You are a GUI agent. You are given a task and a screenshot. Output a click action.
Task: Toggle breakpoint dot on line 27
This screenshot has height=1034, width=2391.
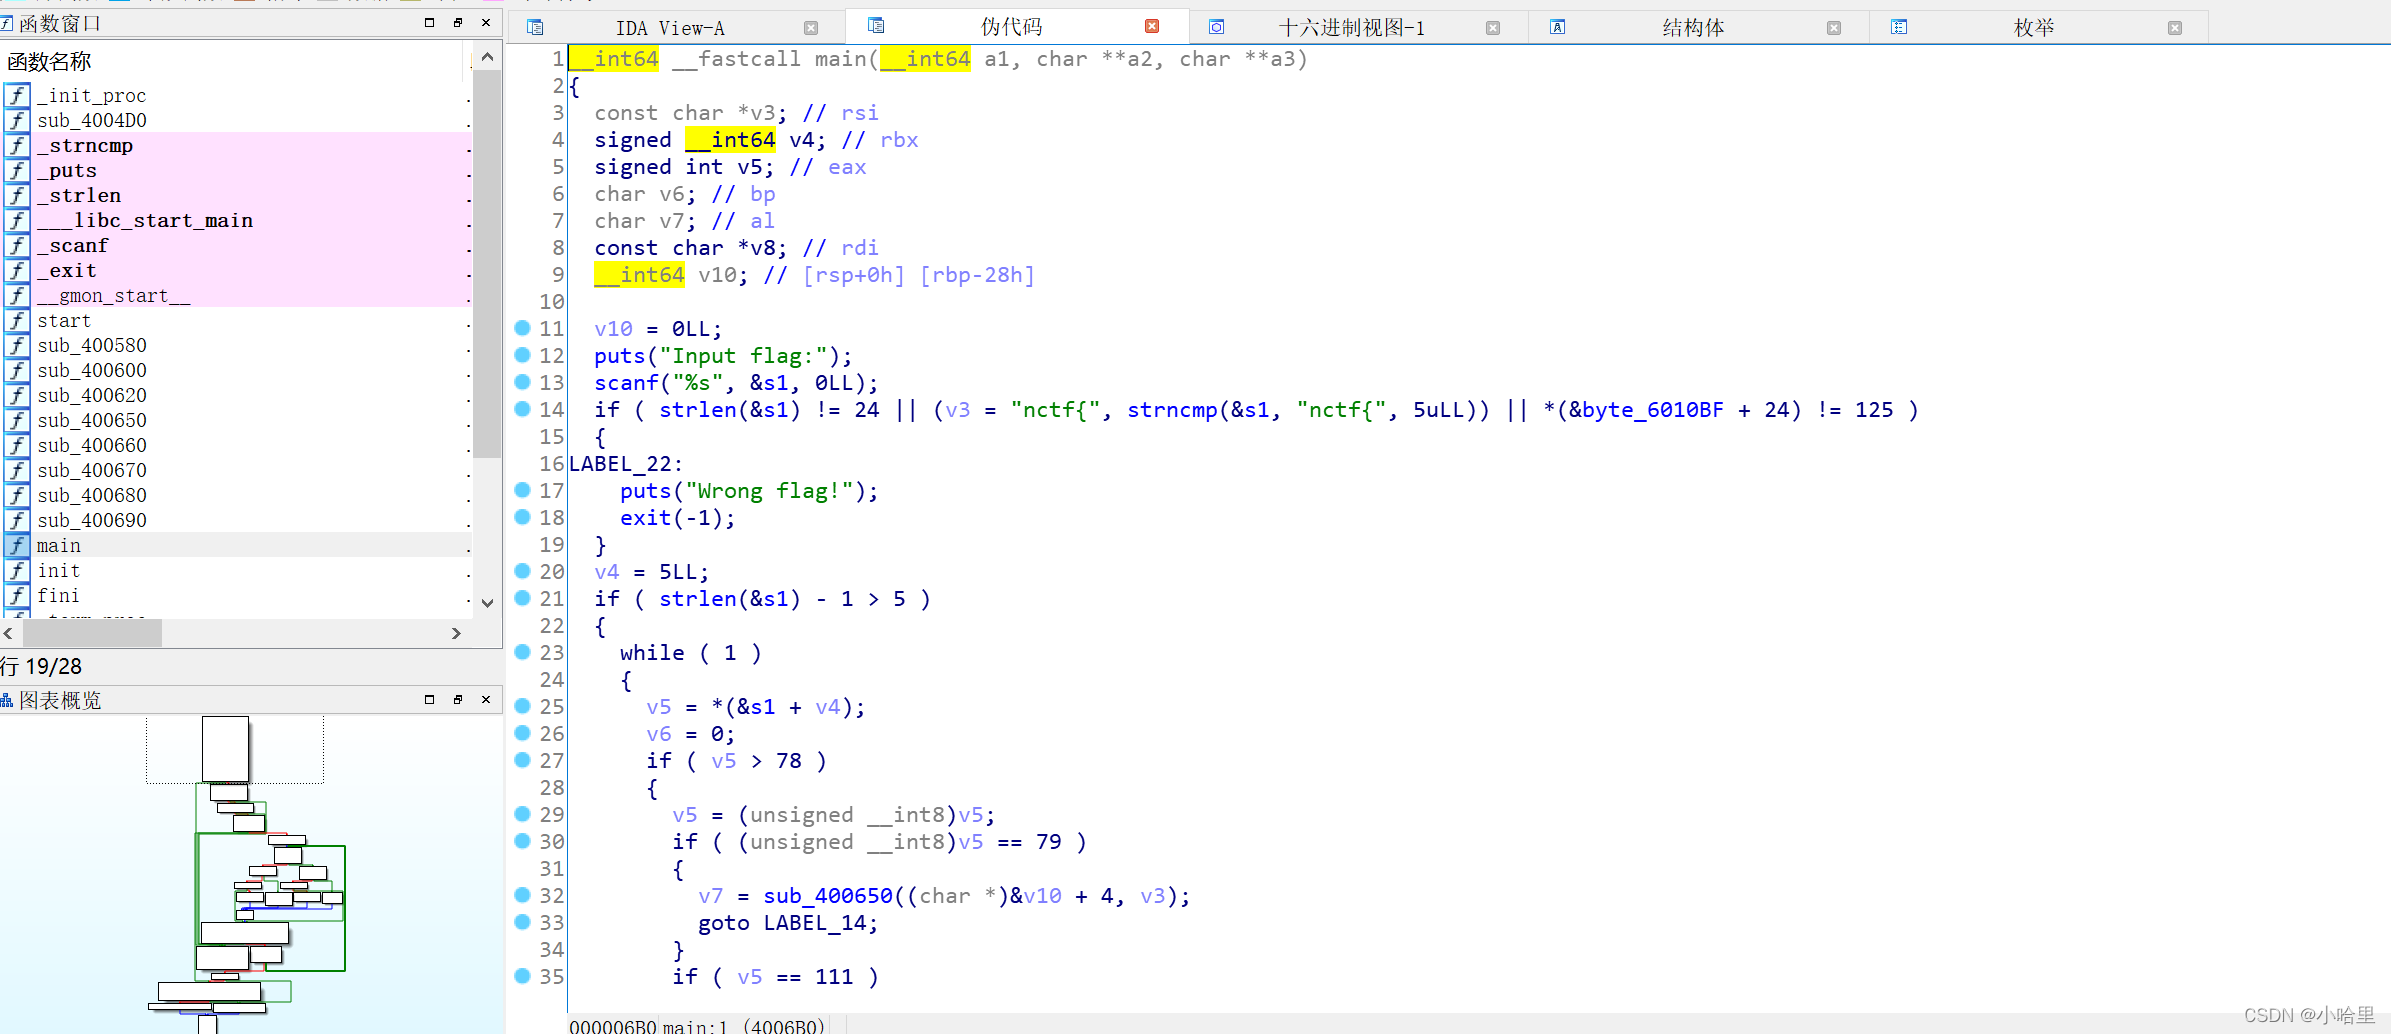pyautogui.click(x=522, y=760)
